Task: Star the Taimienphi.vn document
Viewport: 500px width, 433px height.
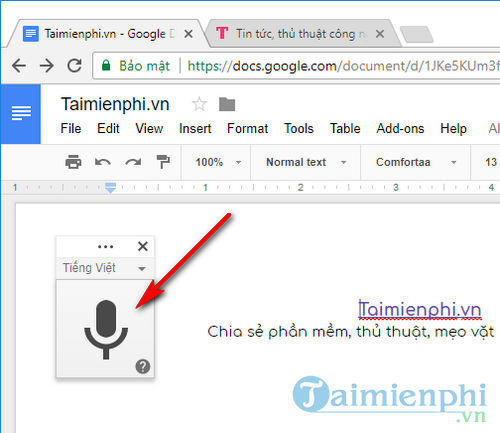Action: click(x=199, y=104)
